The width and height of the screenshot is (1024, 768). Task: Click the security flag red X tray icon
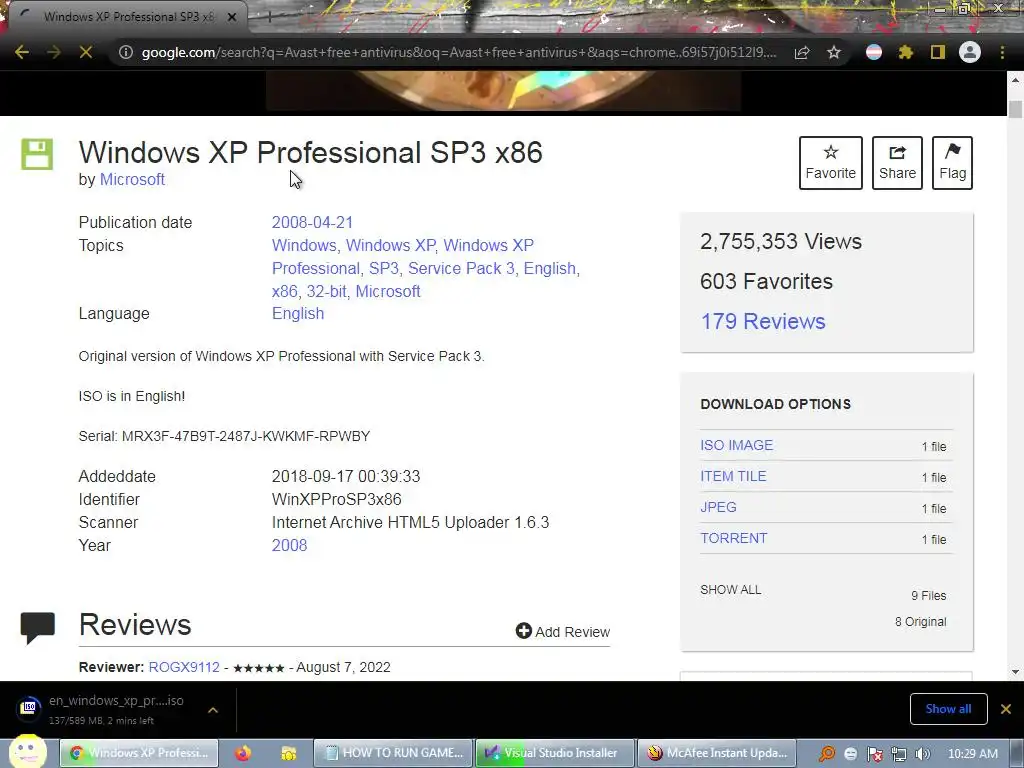coord(874,754)
